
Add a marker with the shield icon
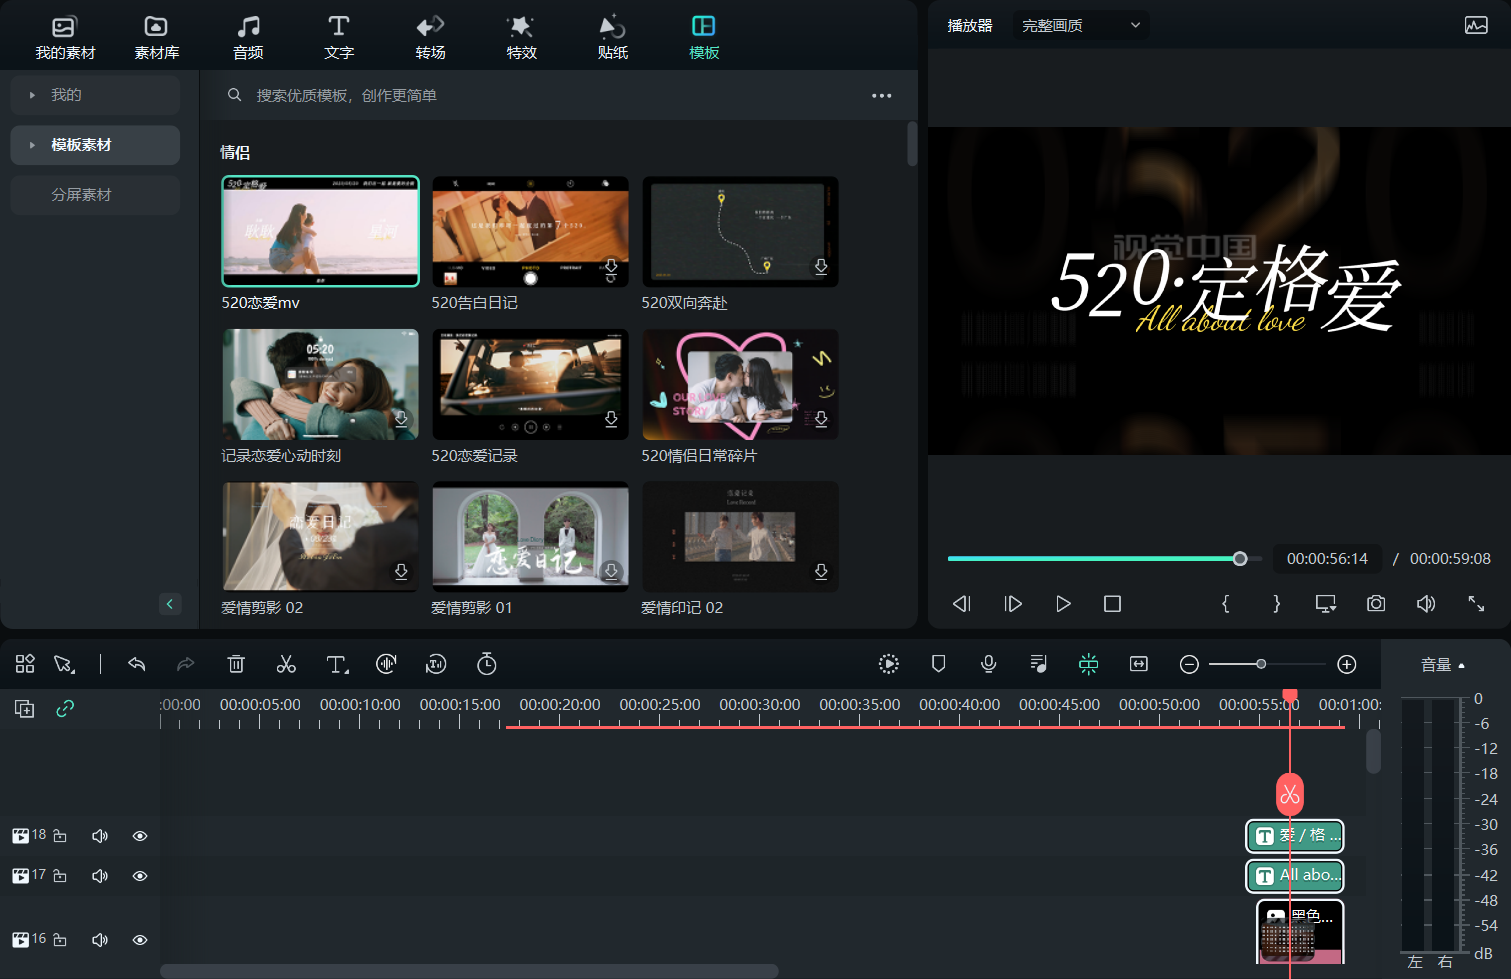938,664
